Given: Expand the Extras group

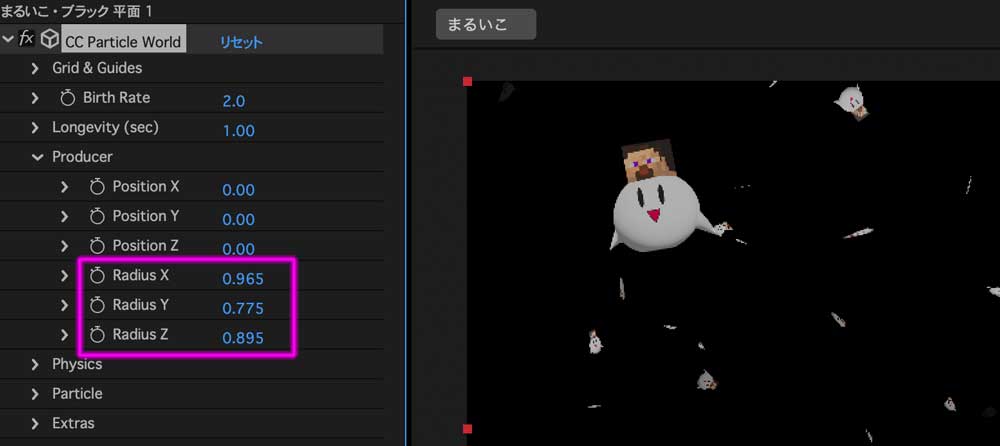Looking at the screenshot, I should tap(36, 424).
